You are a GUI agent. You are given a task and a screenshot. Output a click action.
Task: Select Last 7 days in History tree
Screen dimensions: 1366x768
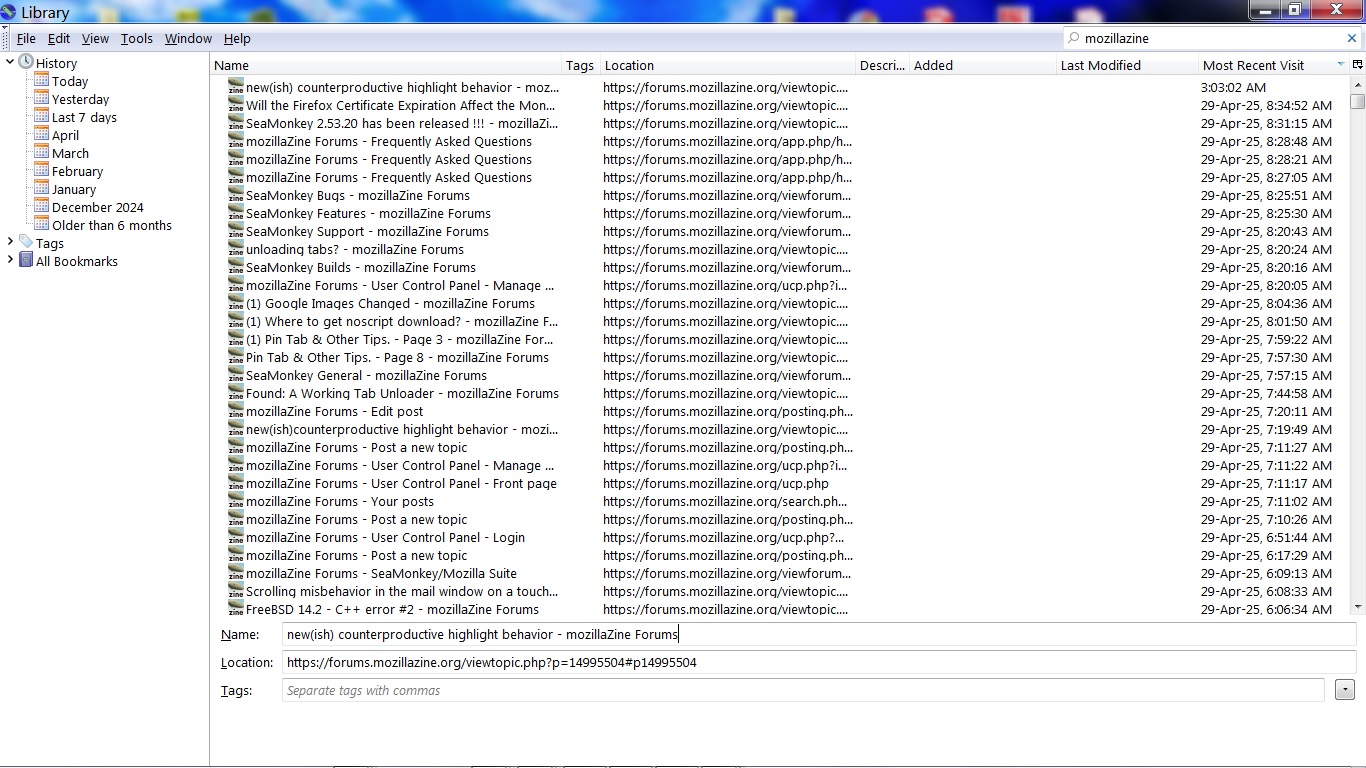pyautogui.click(x=84, y=117)
